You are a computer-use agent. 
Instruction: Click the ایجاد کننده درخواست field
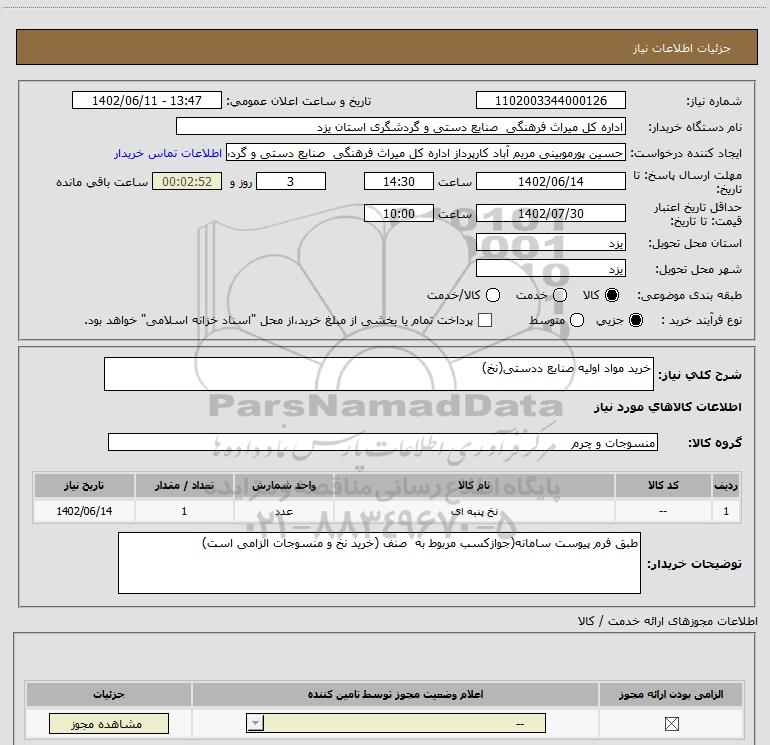[425, 153]
